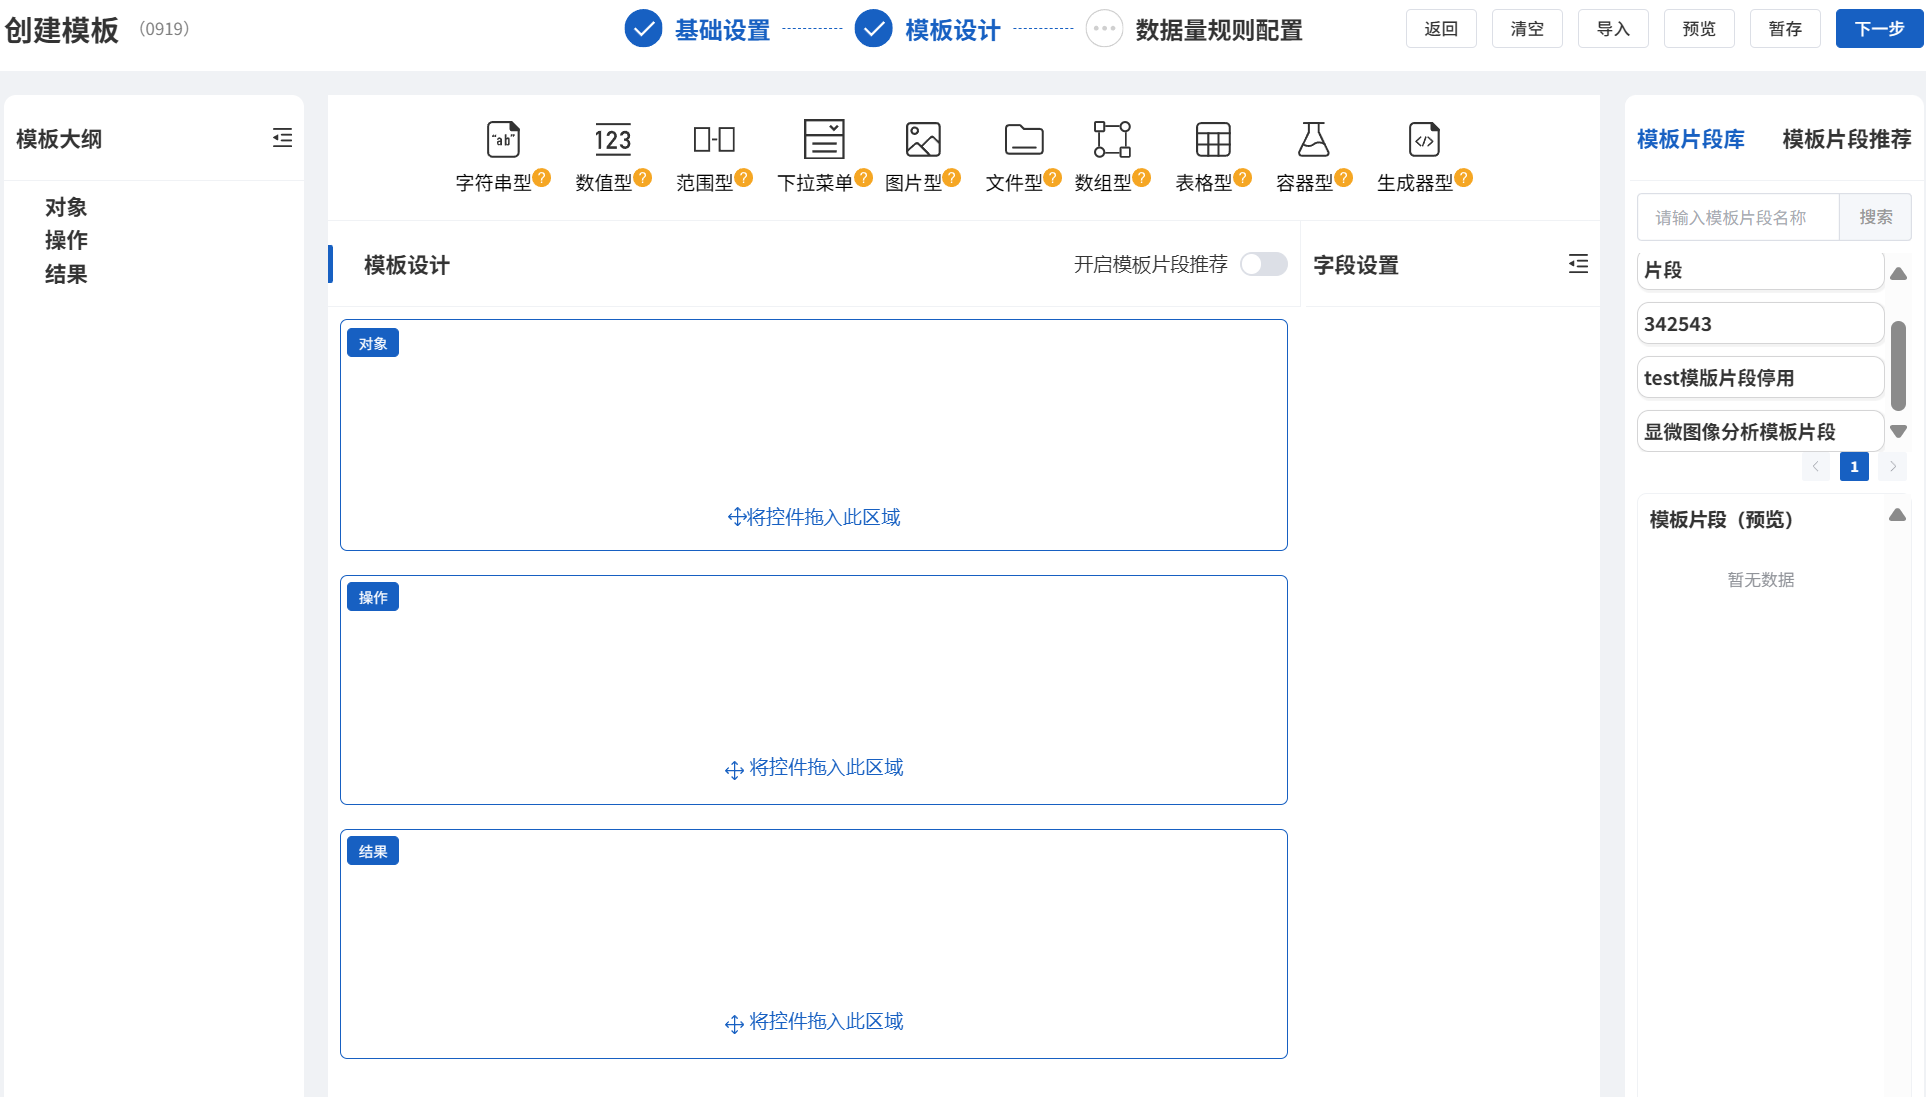Select the 数值型 numeric control icon

pyautogui.click(x=612, y=140)
